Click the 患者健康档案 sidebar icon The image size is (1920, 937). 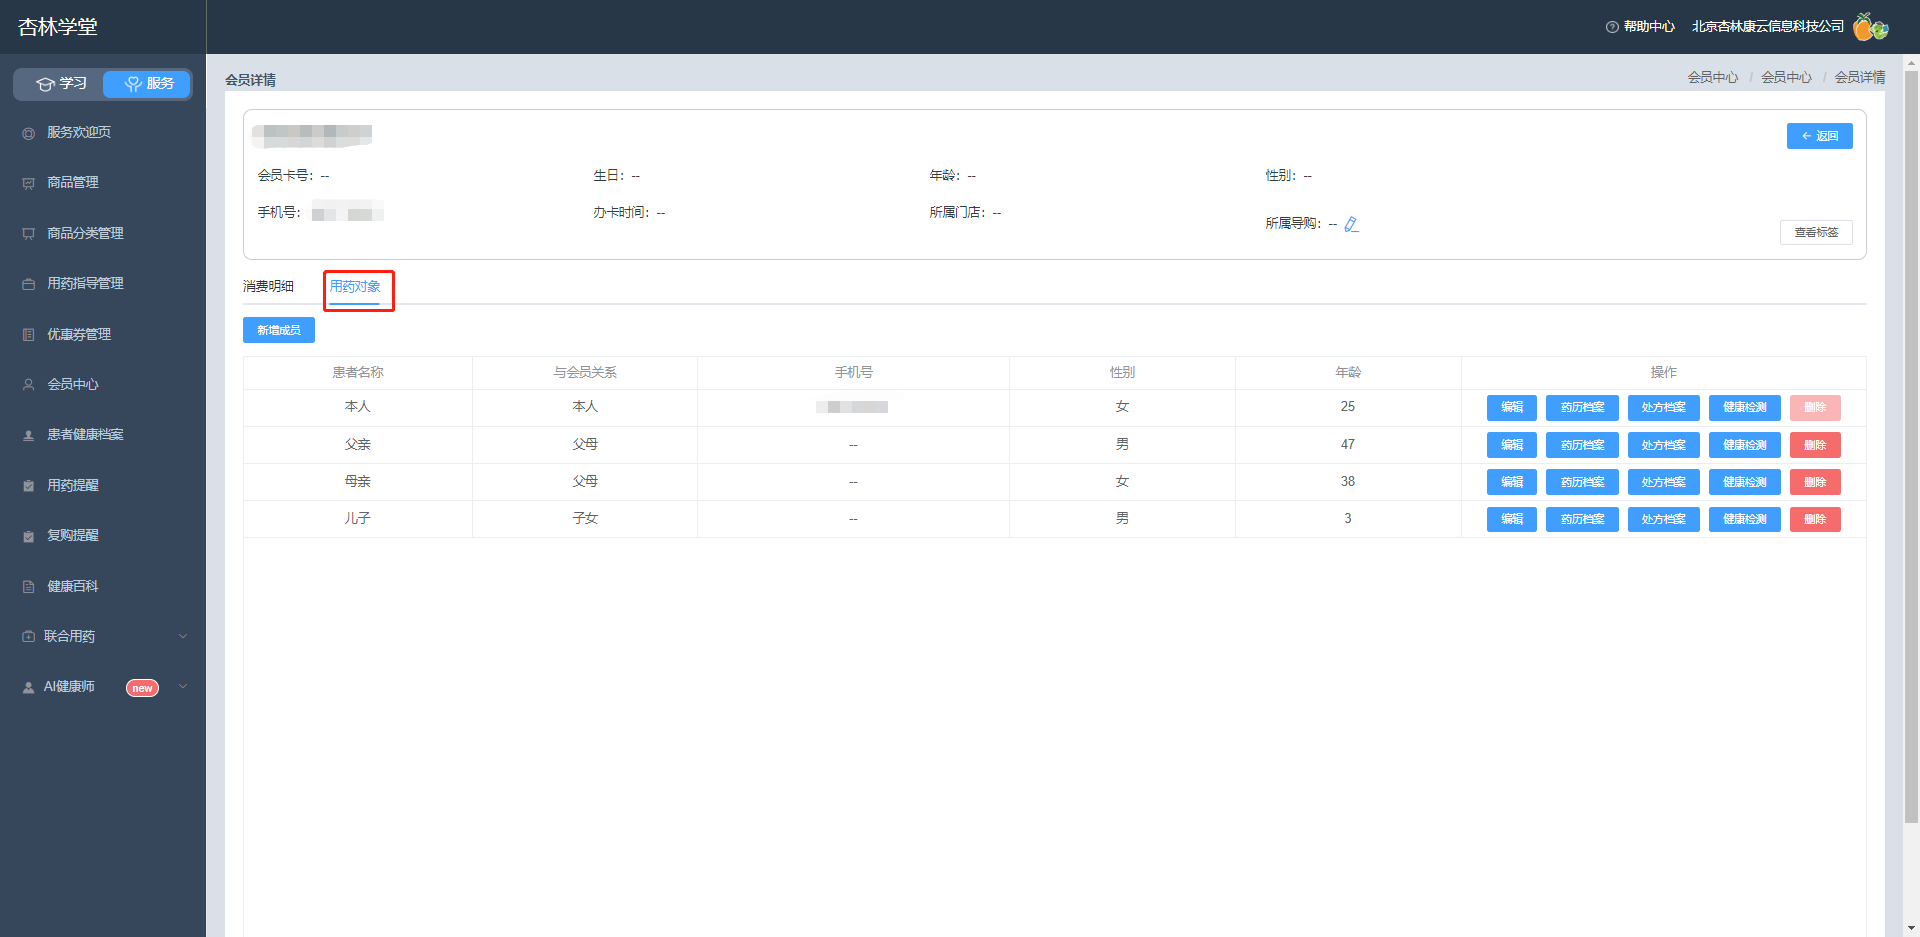28,435
